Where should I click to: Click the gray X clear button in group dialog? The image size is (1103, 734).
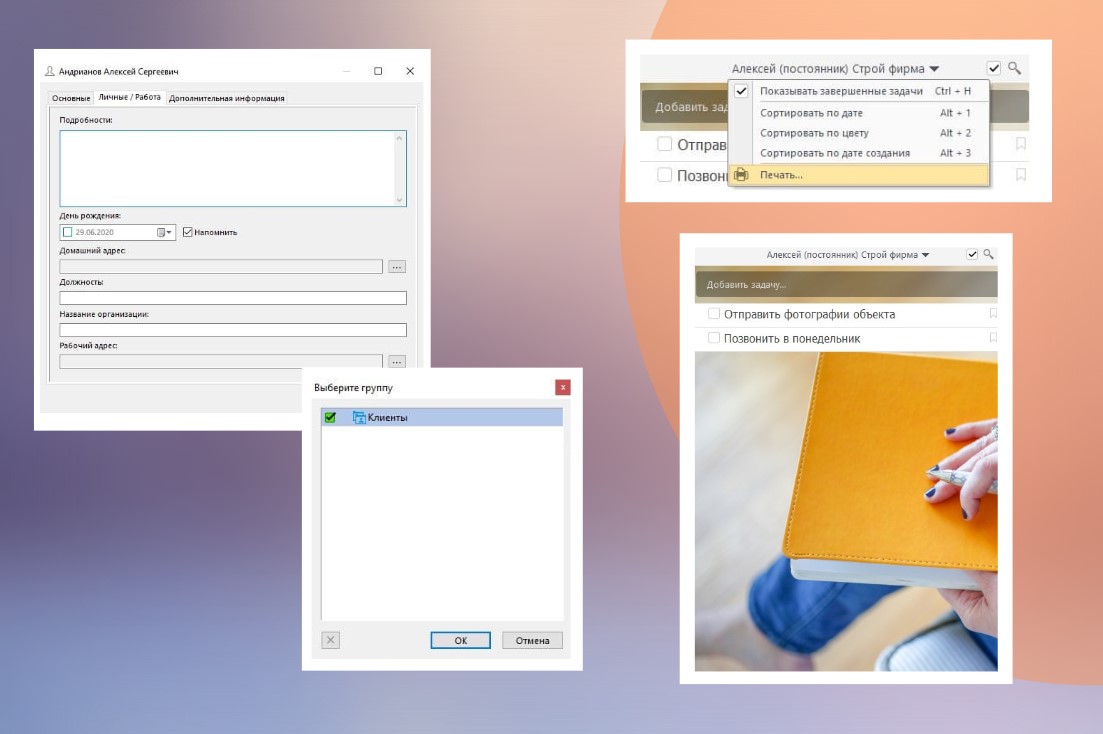click(331, 640)
